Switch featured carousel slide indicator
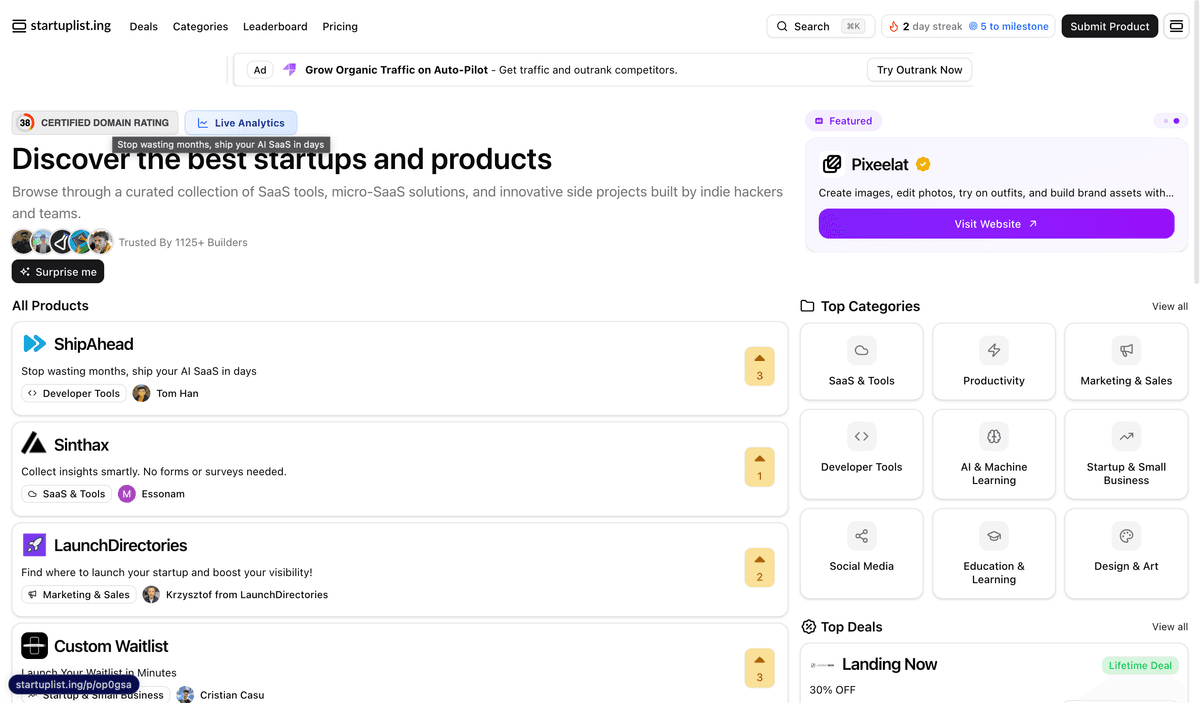 1165,121
